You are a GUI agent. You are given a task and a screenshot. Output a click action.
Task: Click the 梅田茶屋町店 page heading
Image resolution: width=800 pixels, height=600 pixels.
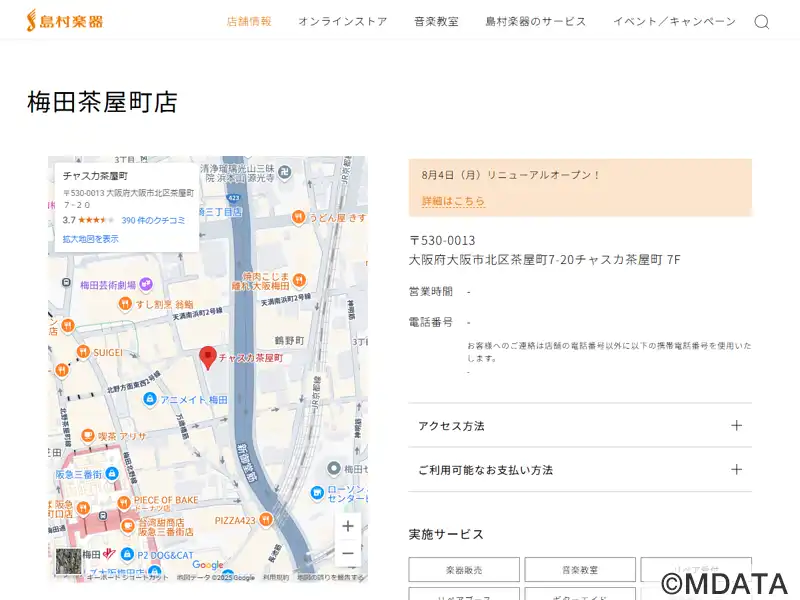point(102,102)
